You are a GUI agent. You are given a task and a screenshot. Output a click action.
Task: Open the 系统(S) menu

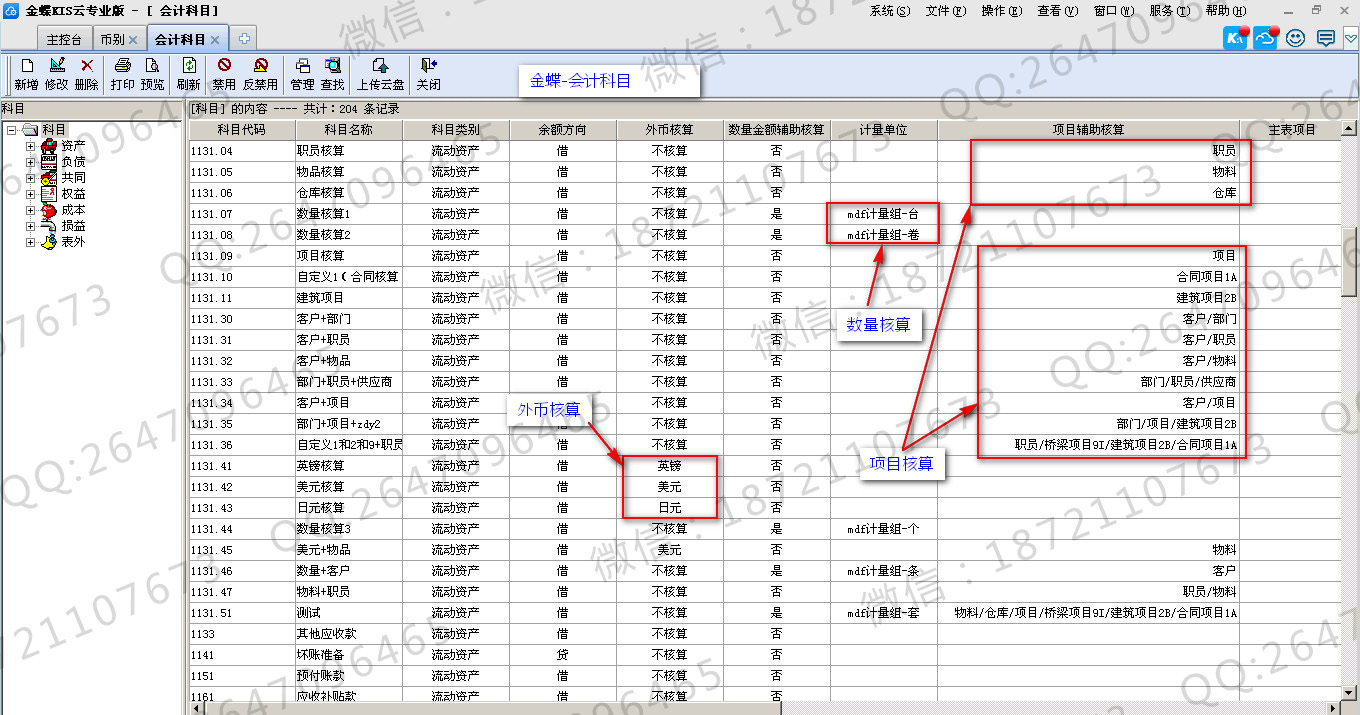[x=889, y=11]
